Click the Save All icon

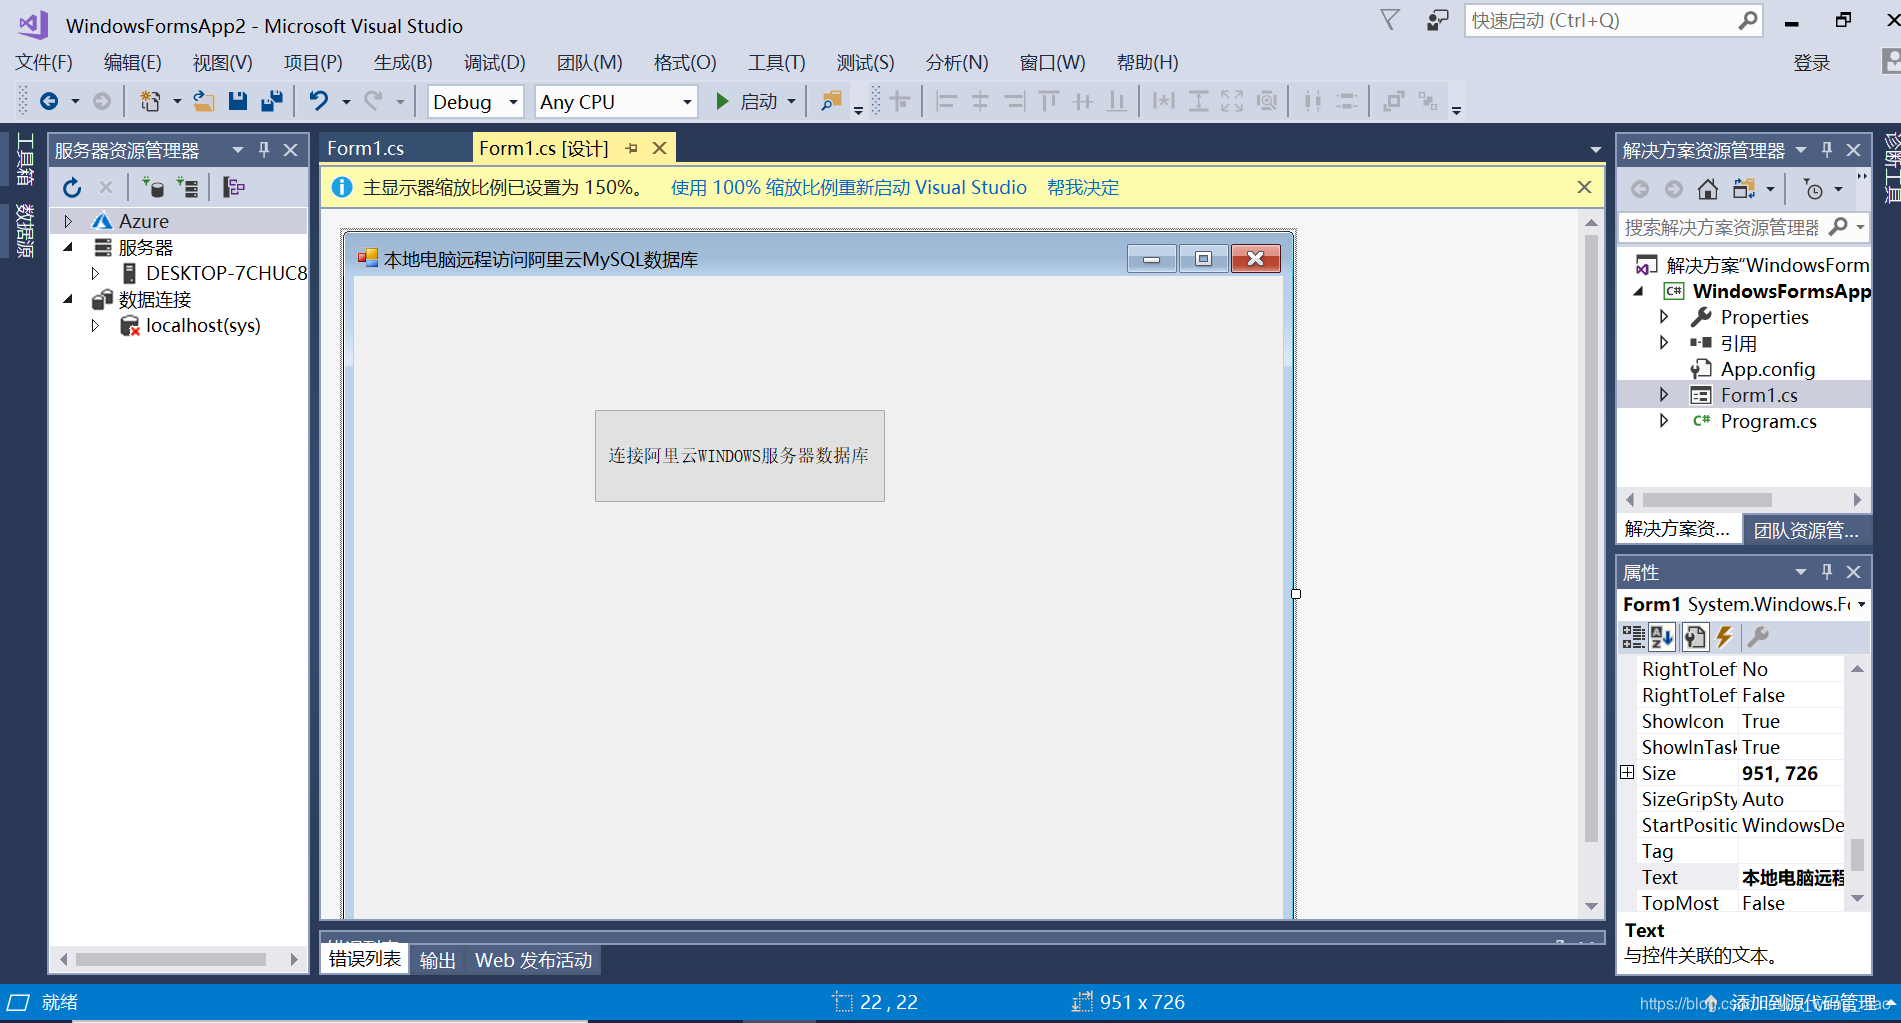[271, 101]
